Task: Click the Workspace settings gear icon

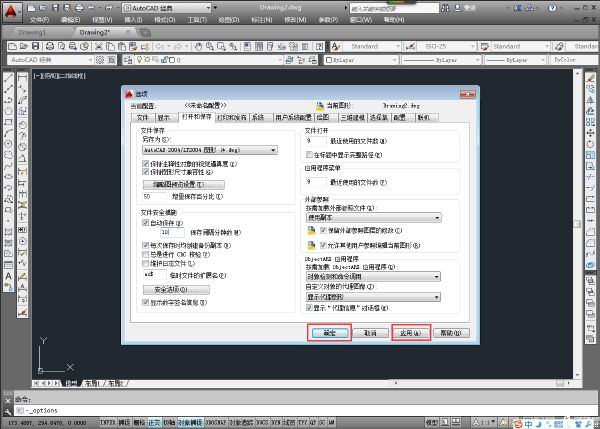Action: (100, 60)
